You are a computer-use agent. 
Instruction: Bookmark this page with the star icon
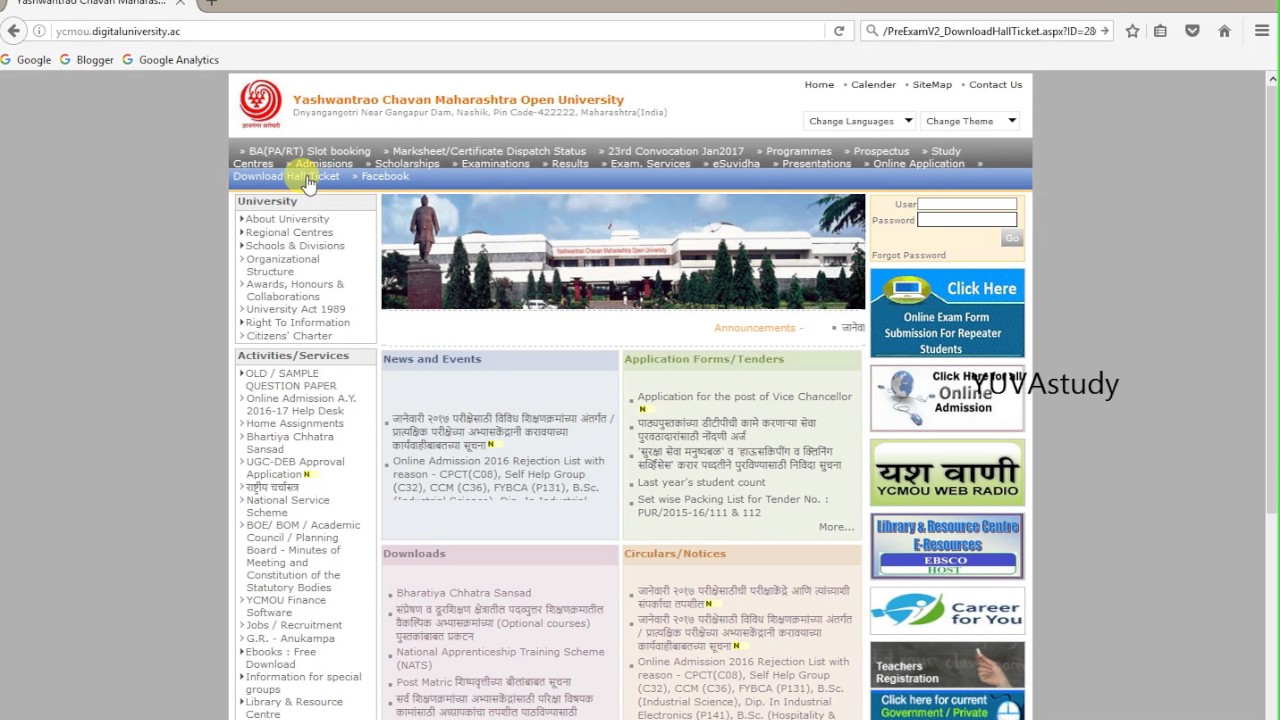(x=1132, y=31)
